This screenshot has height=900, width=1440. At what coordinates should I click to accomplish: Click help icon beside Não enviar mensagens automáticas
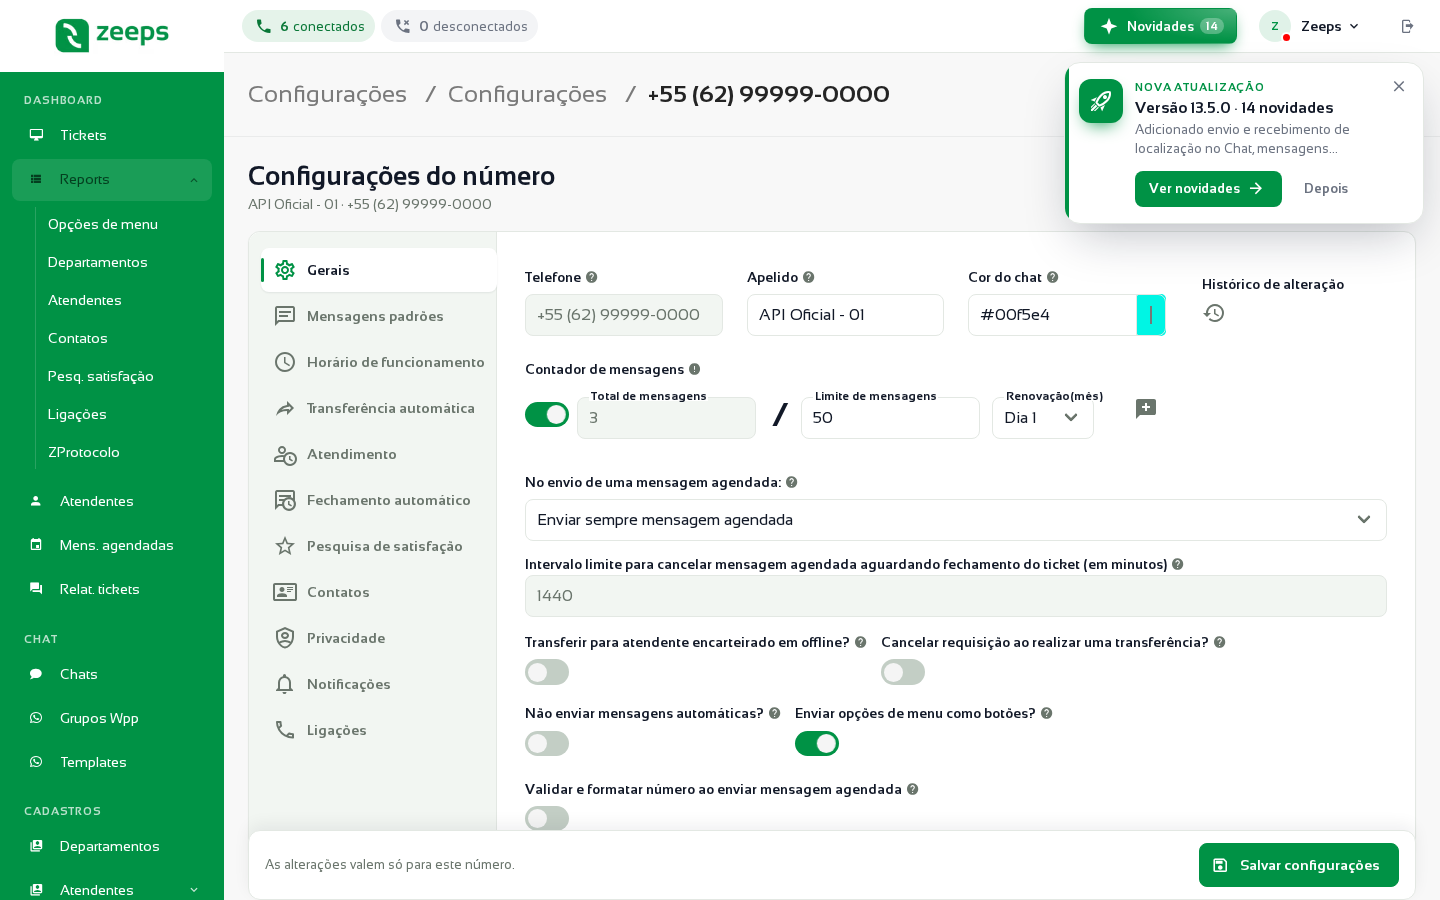pos(774,713)
